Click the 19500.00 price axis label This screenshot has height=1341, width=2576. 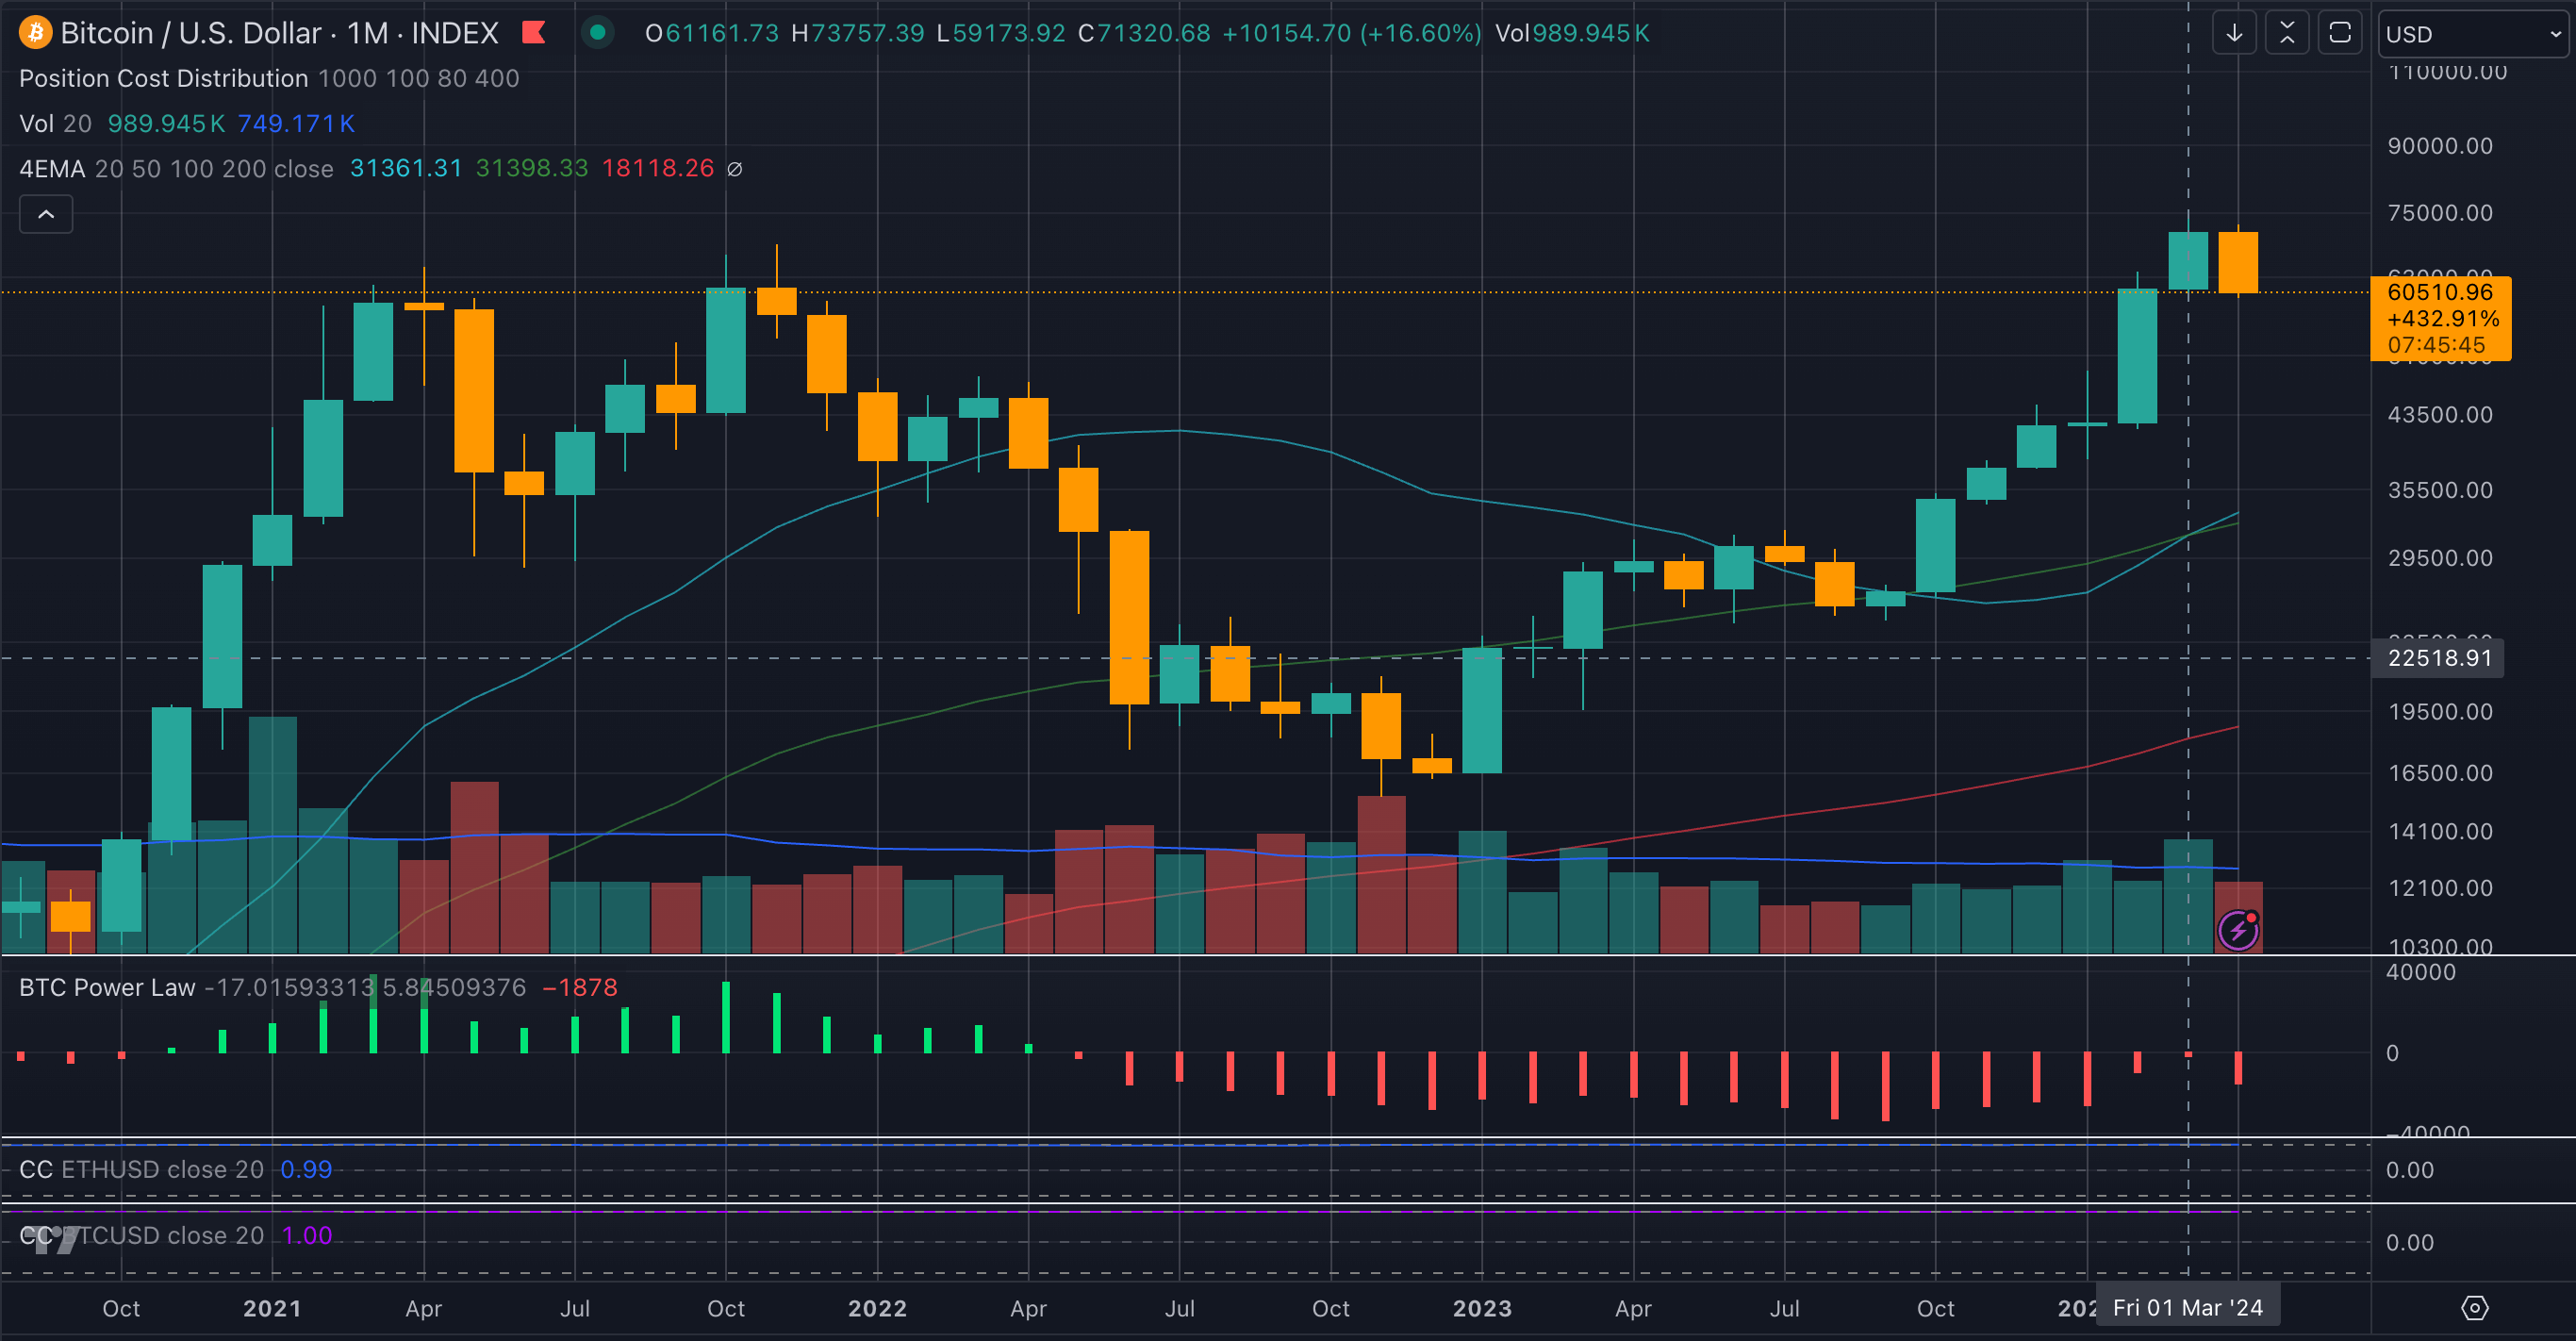tap(2440, 712)
